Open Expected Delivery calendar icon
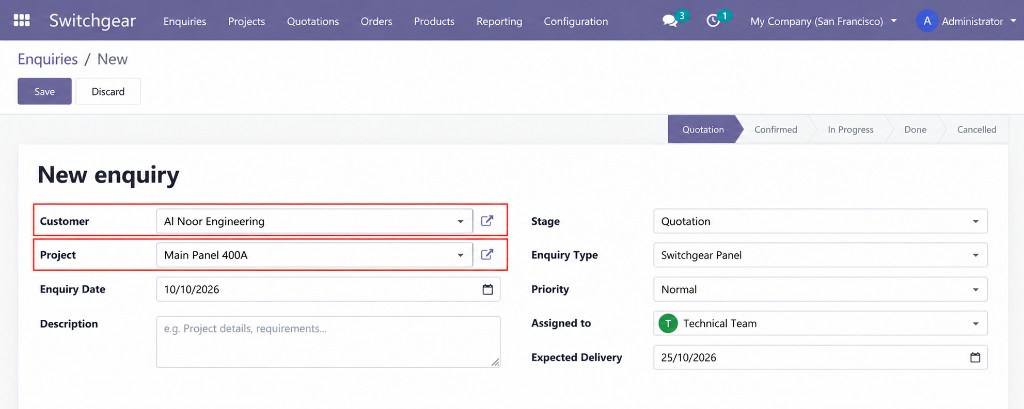Screen dimensions: 1024x409 [x=975, y=357]
